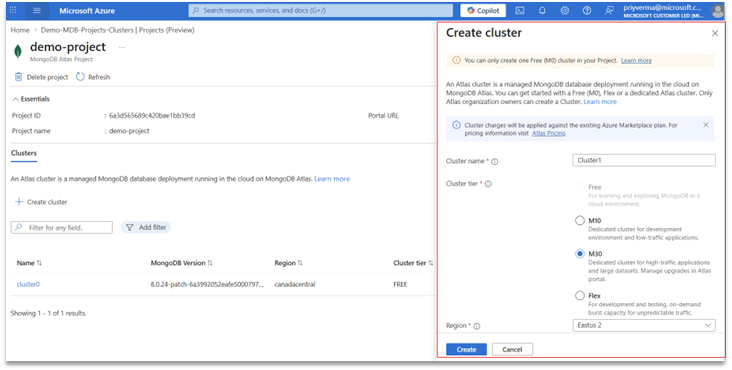Sort by Region column
The image size is (732, 370).
[288, 263]
